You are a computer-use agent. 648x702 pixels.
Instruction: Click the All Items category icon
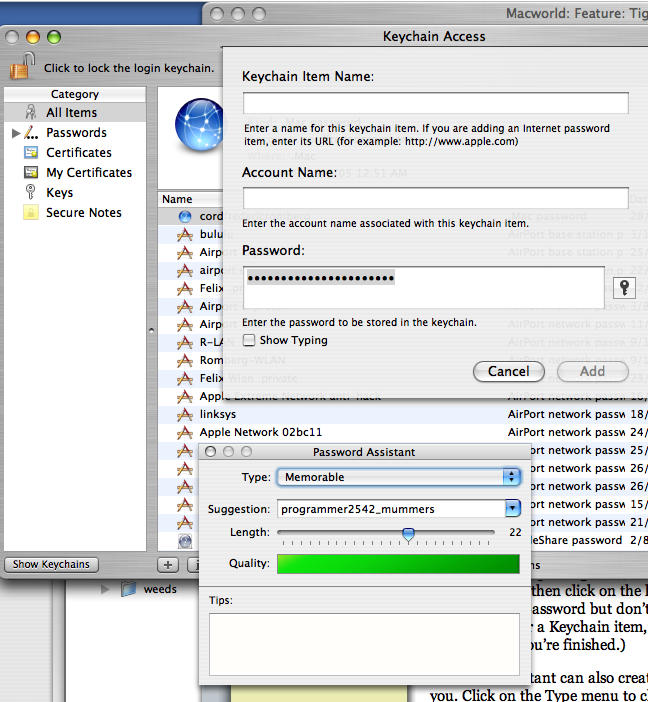click(30, 112)
